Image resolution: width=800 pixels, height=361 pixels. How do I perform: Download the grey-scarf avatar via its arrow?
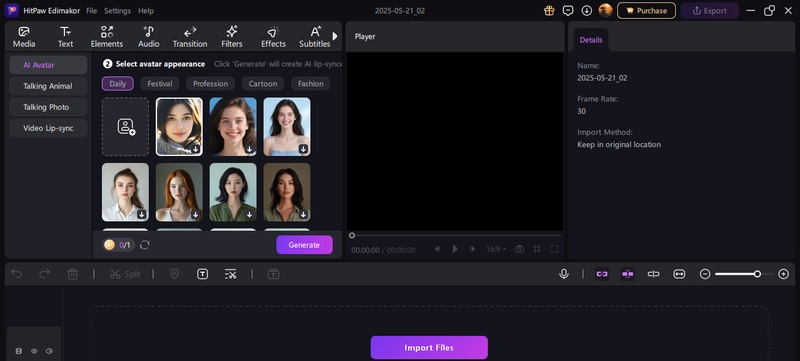point(196,149)
